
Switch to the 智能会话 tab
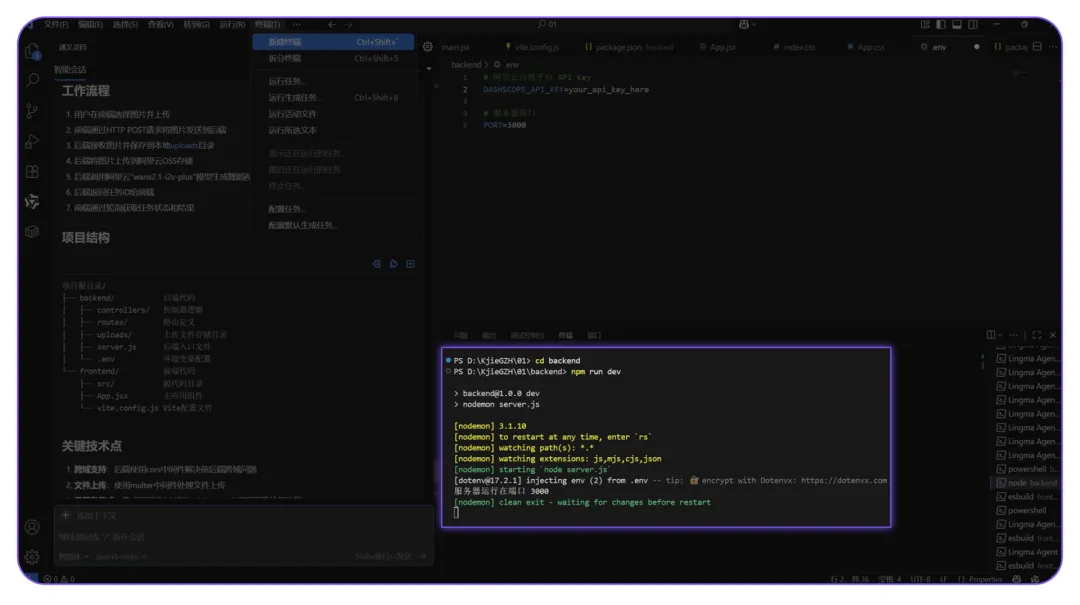70,70
